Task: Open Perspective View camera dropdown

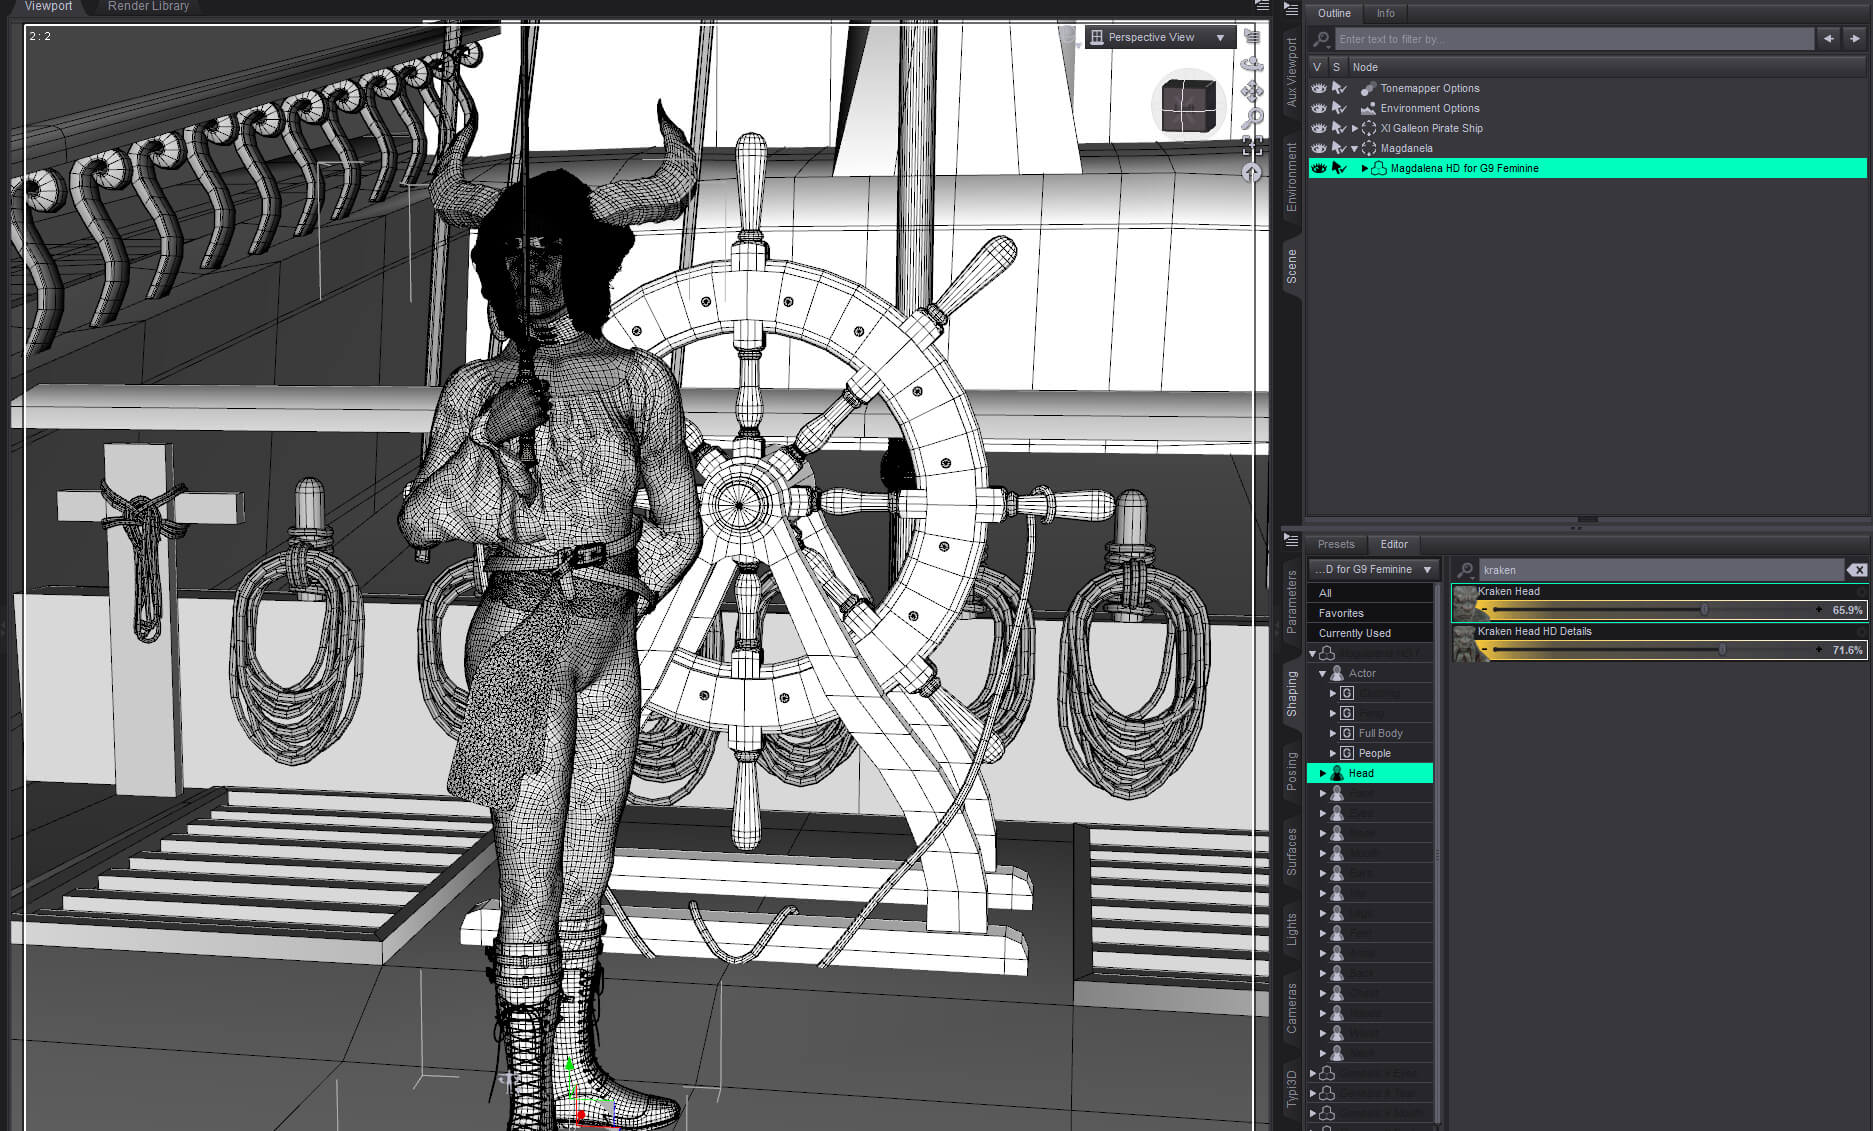Action: pos(1160,37)
